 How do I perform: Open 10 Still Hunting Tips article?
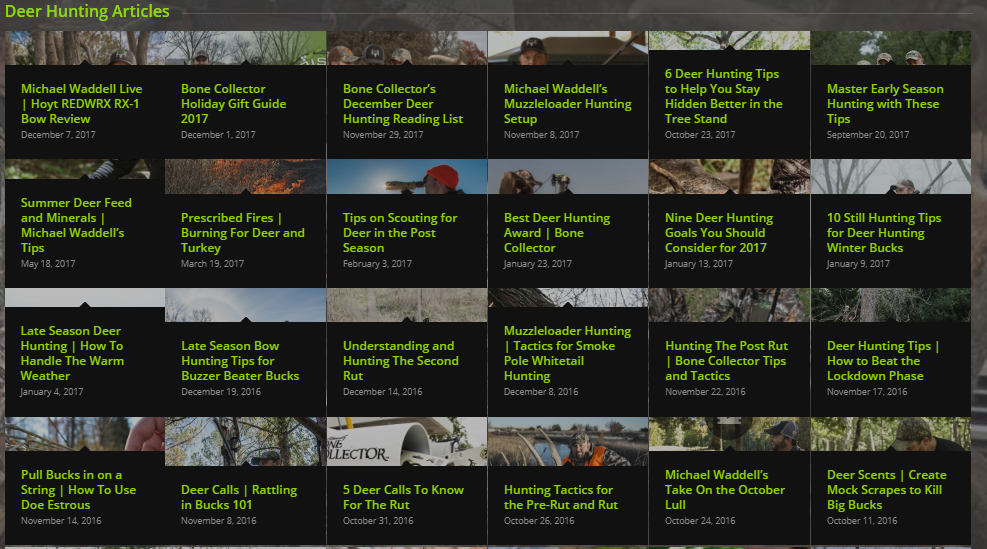click(884, 233)
